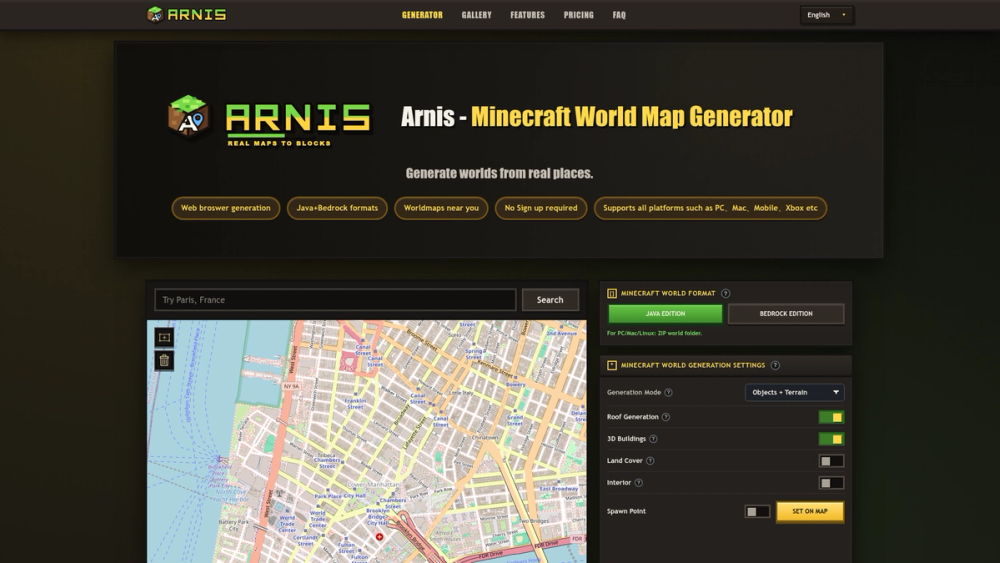This screenshot has height=563, width=1000.
Task: Click the Minecraft World Format section icon
Action: click(612, 293)
